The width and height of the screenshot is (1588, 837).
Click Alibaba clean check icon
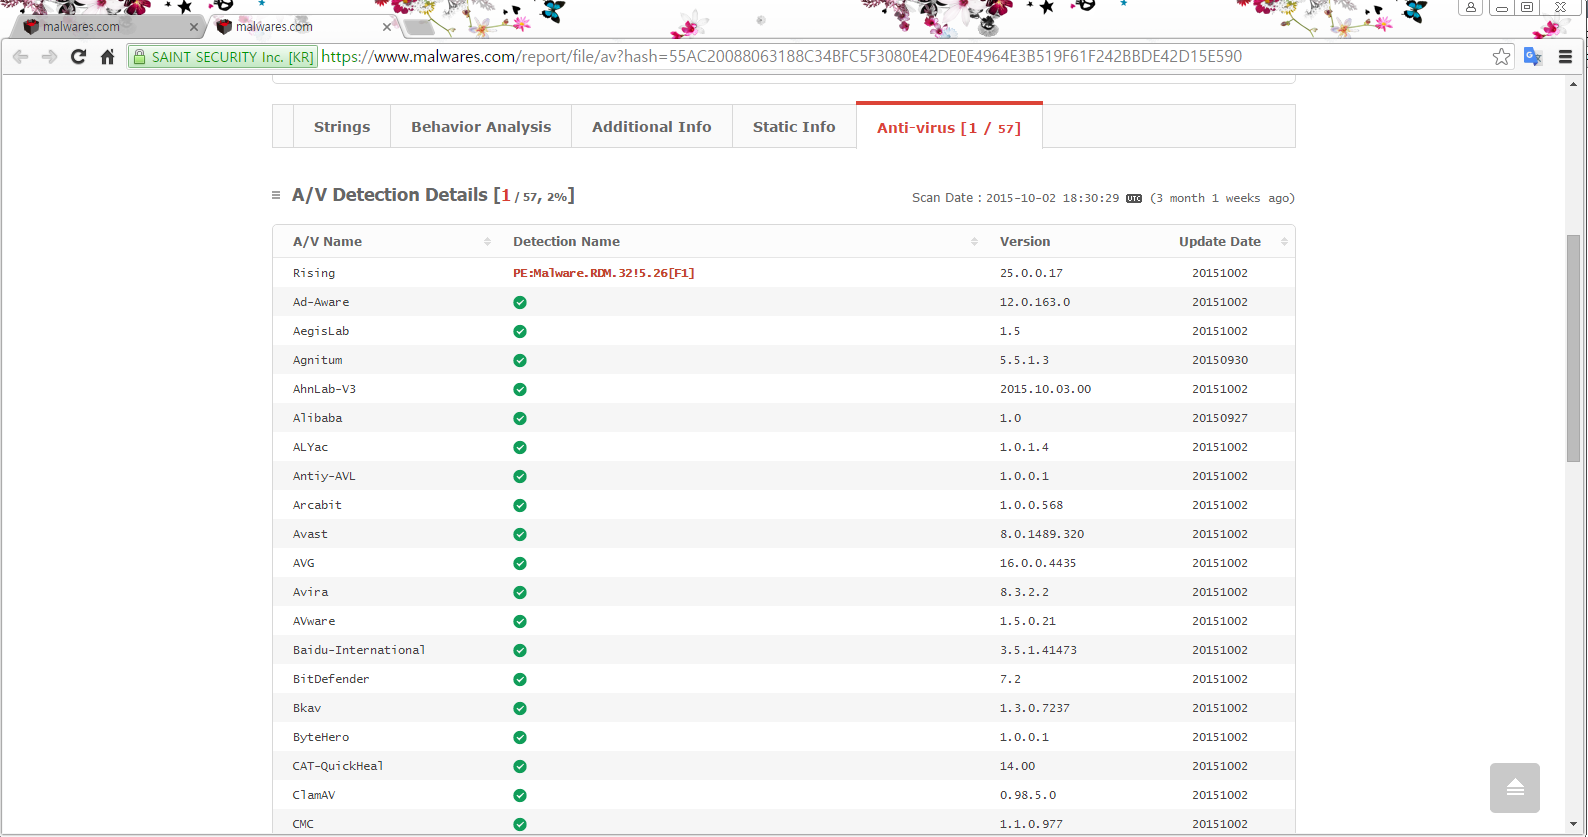(x=520, y=418)
